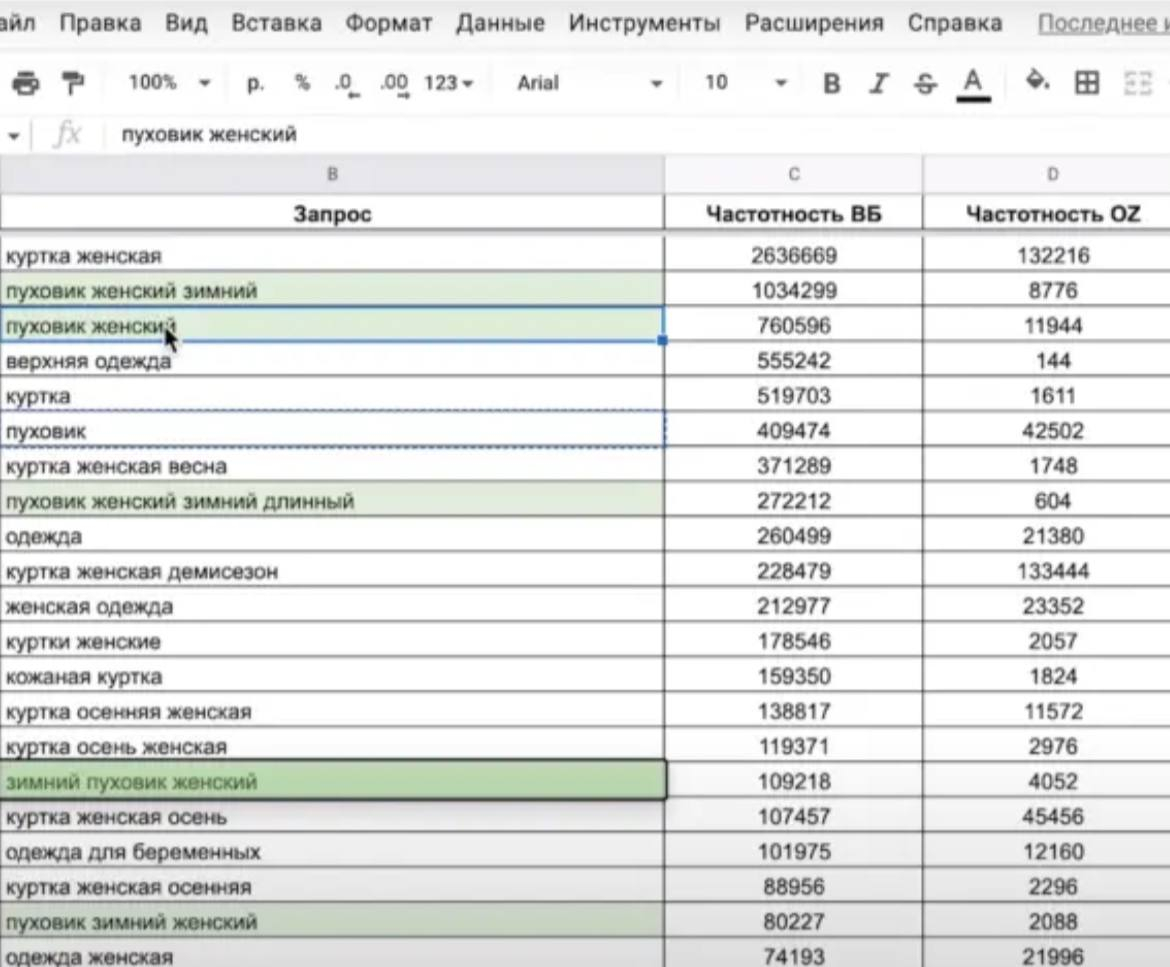Toggle bold formatting
Screen dimensions: 1170x967
tap(831, 83)
